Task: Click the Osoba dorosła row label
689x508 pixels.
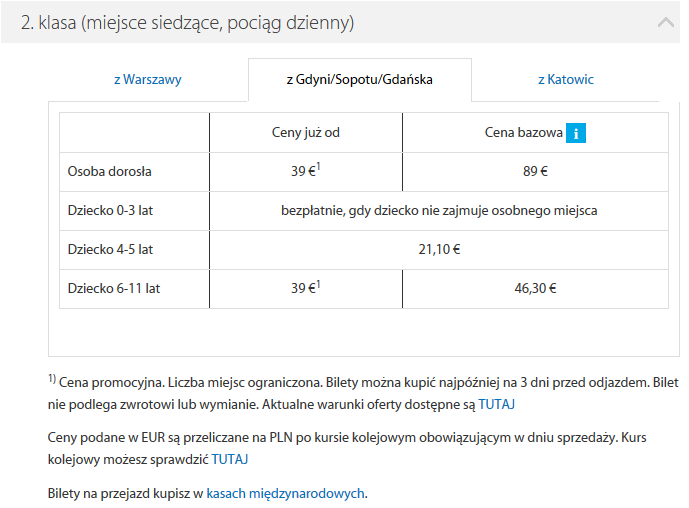Action: pyautogui.click(x=109, y=171)
